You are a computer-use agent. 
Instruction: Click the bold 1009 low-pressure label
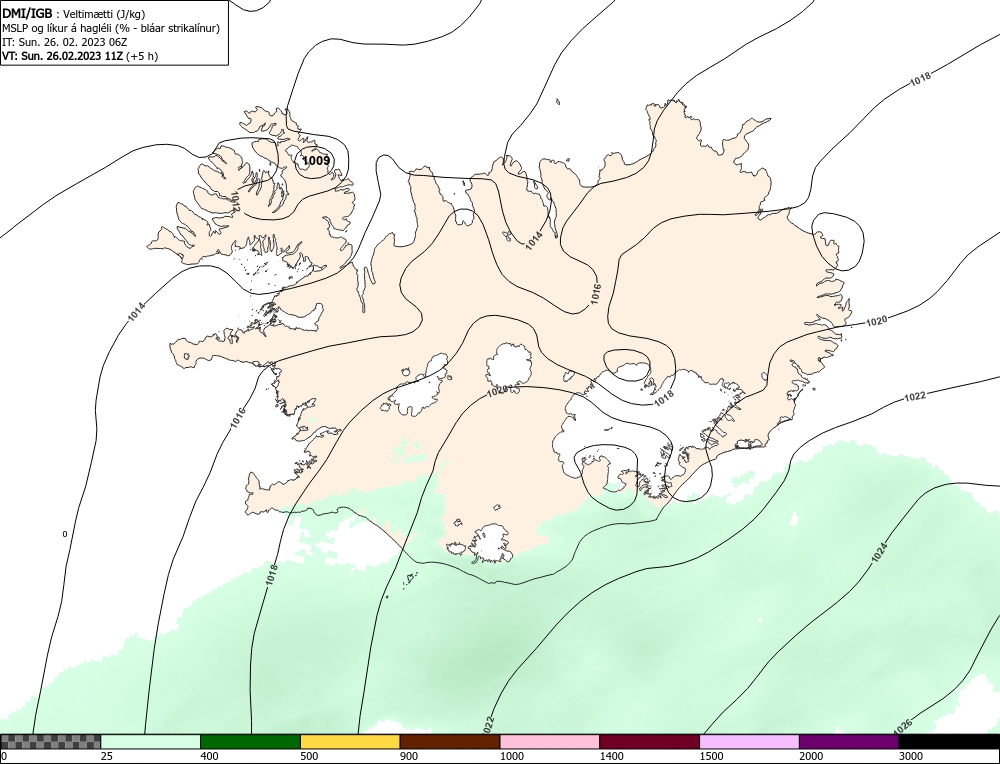pyautogui.click(x=316, y=160)
